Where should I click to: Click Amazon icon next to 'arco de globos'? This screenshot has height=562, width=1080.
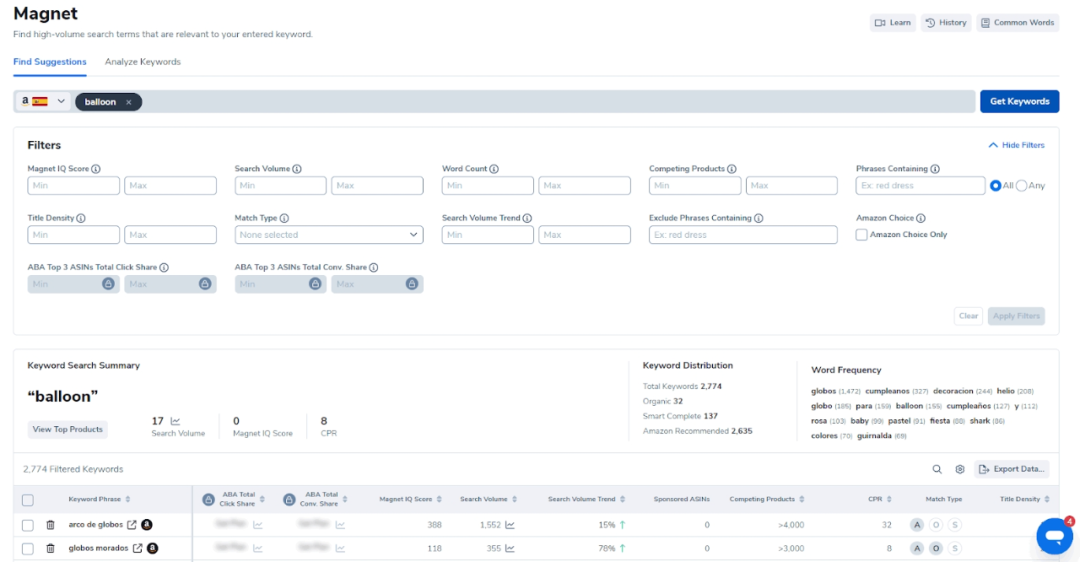pyautogui.click(x=146, y=524)
